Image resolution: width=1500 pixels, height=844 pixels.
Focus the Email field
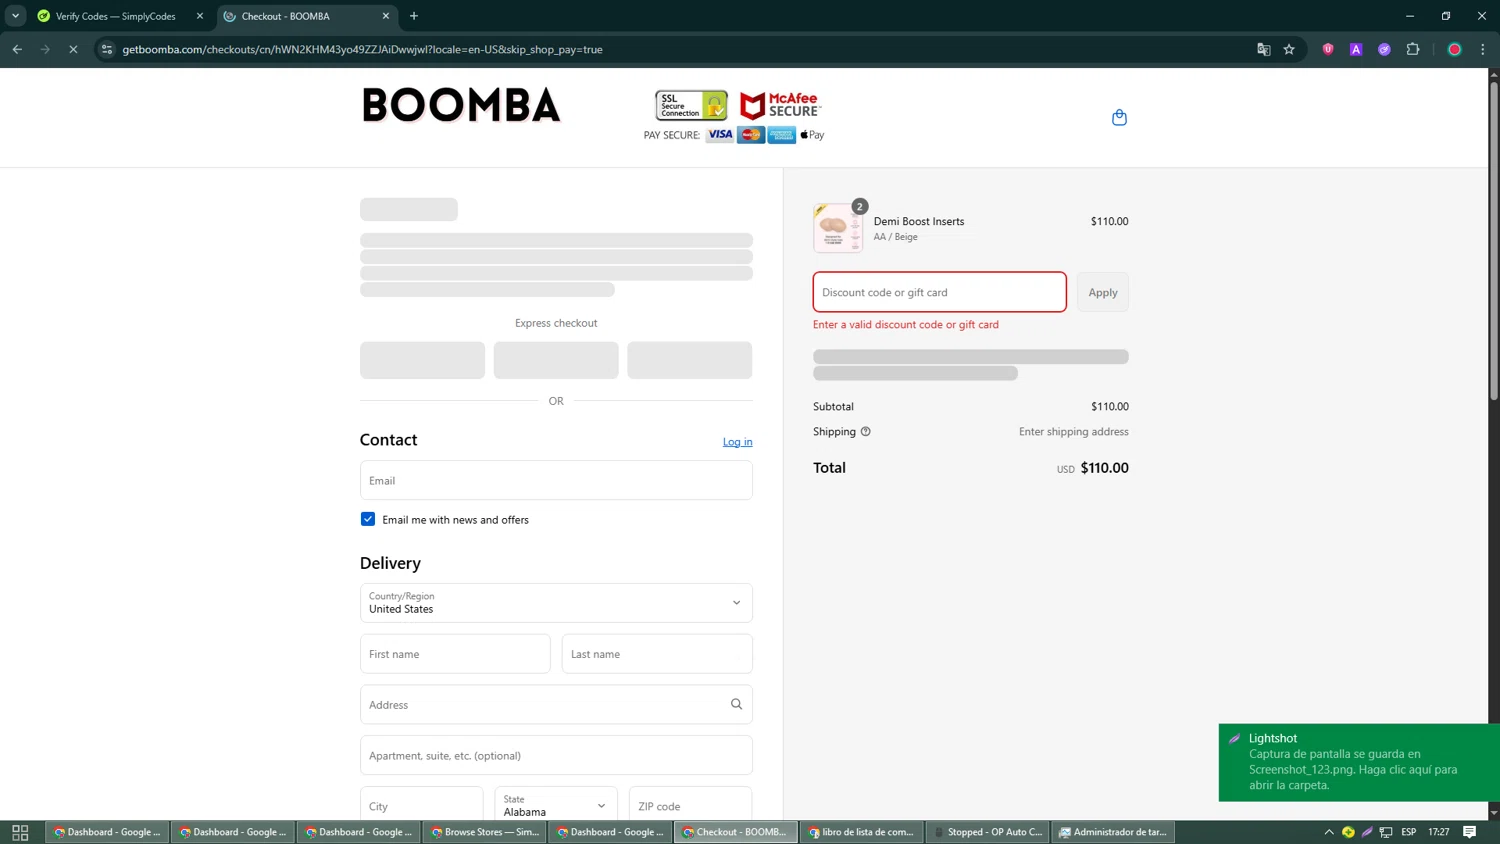pyautogui.click(x=556, y=480)
